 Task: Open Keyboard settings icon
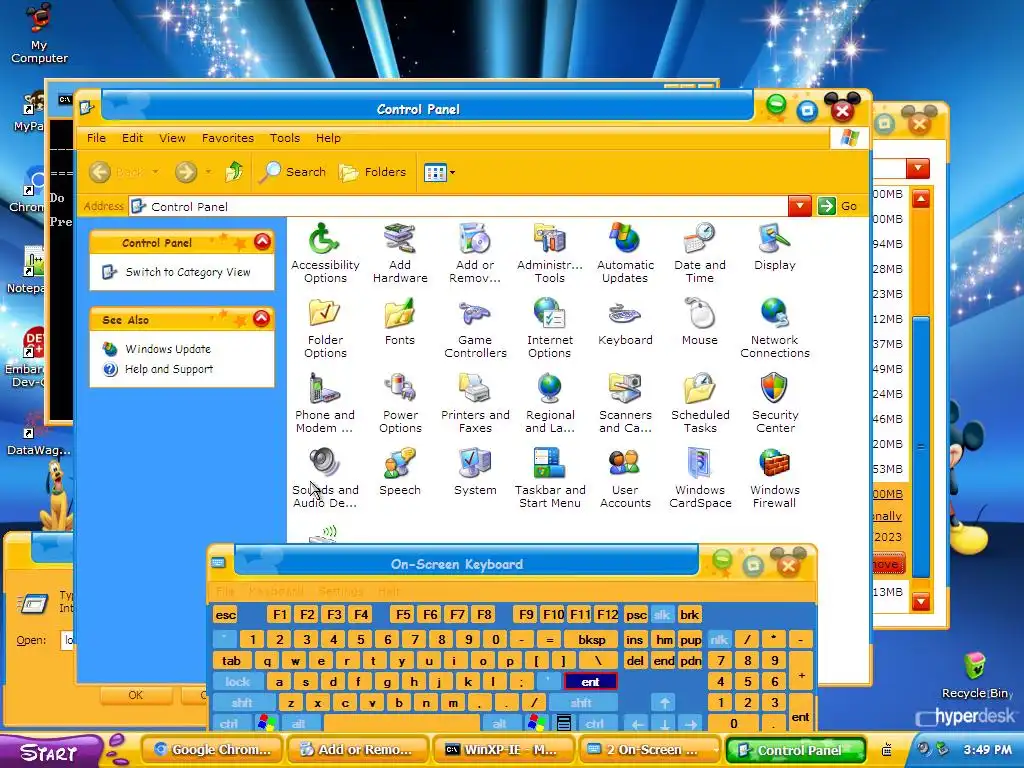[625, 322]
